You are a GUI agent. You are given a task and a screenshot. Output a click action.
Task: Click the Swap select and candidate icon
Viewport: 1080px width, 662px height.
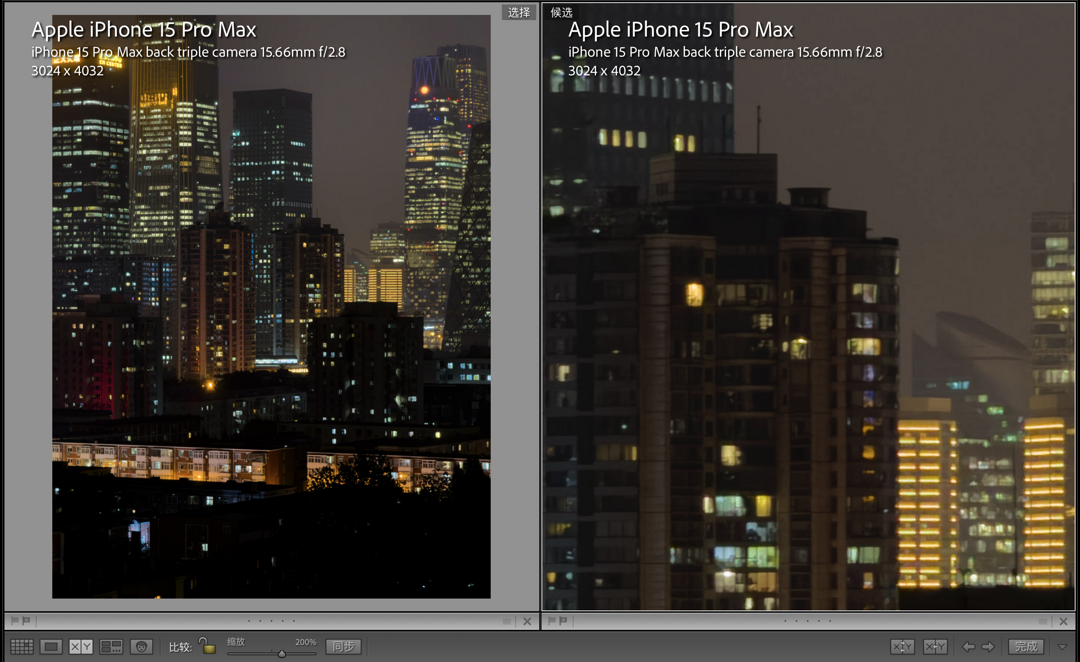click(902, 647)
